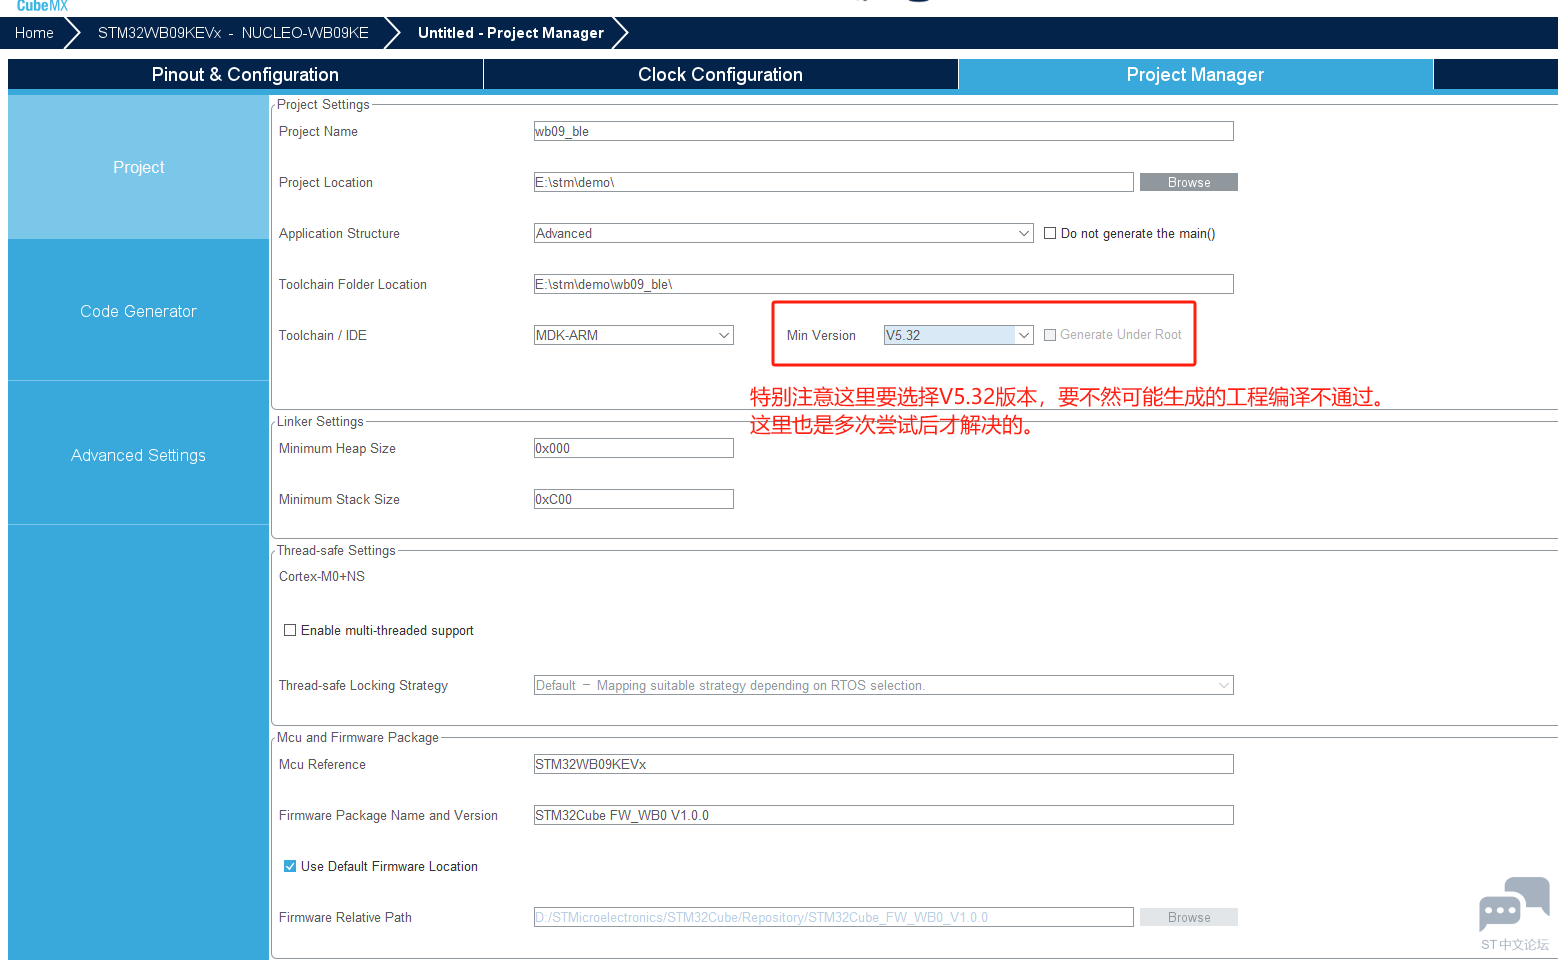The height and width of the screenshot is (960, 1558).
Task: Open the Min Version dropdown
Action: [x=958, y=335]
